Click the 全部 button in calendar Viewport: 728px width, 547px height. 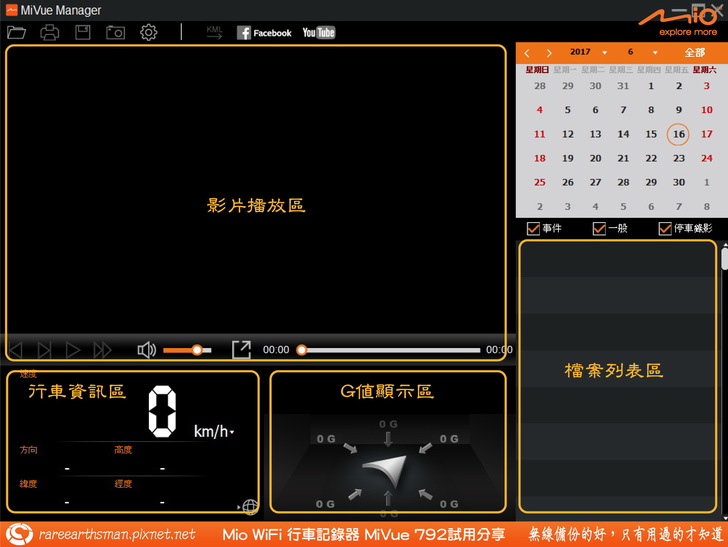tap(695, 52)
